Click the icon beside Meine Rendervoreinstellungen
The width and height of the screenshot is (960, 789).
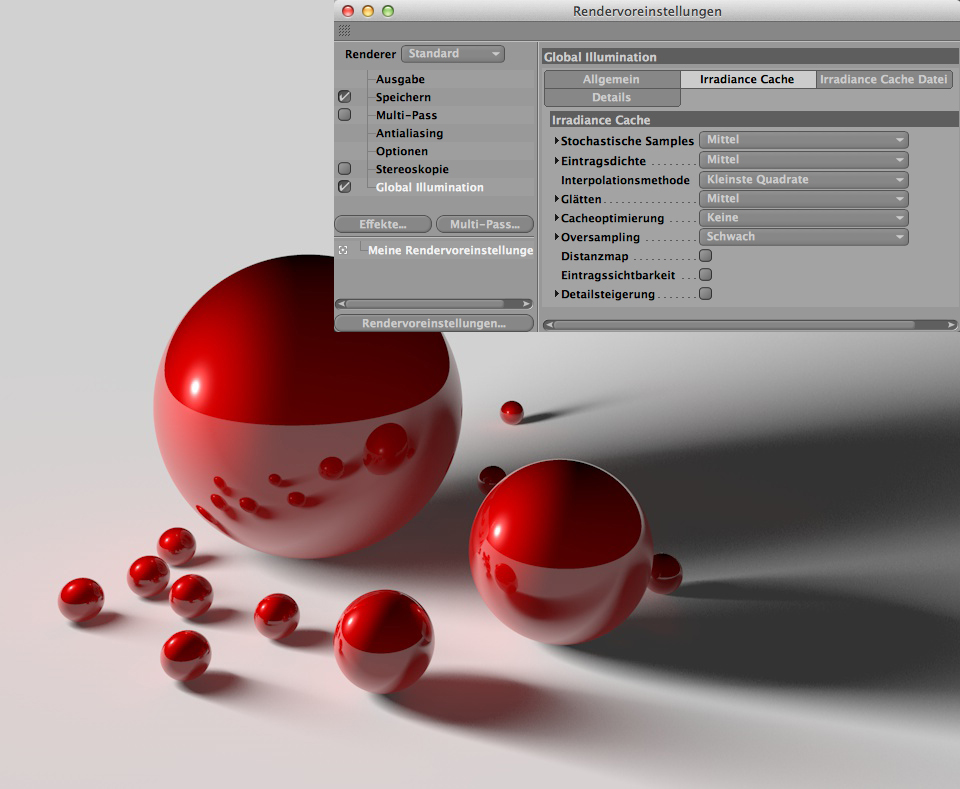coord(343,250)
